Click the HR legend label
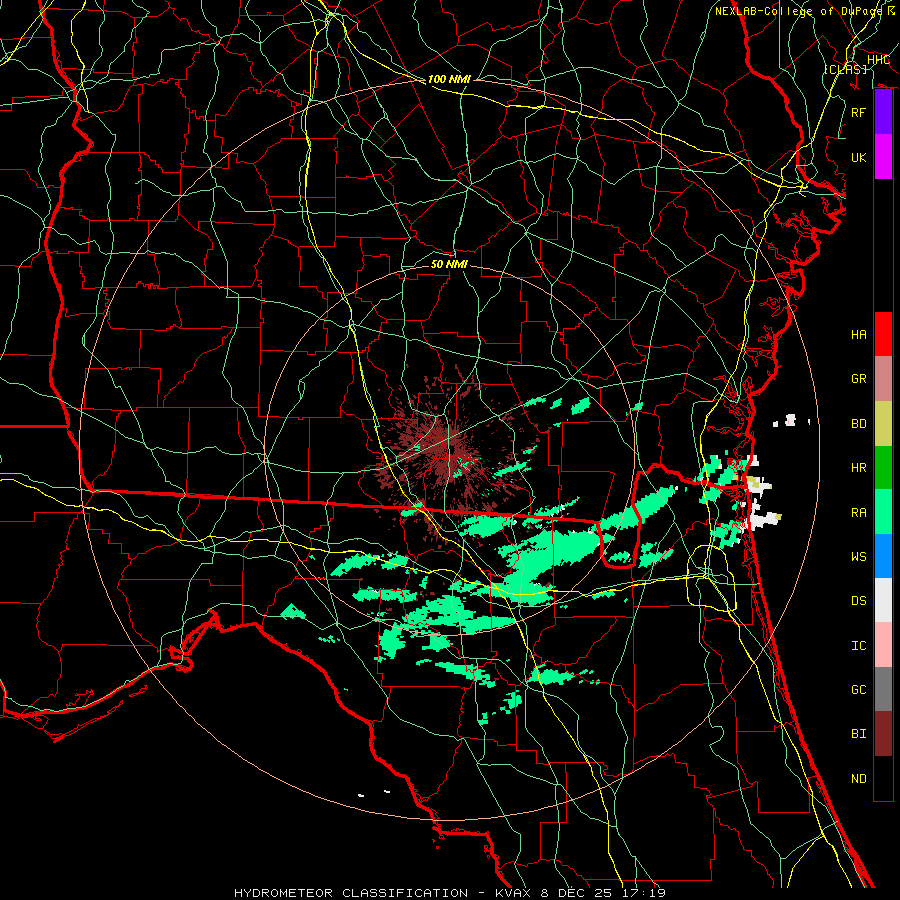This screenshot has width=900, height=900. point(859,468)
